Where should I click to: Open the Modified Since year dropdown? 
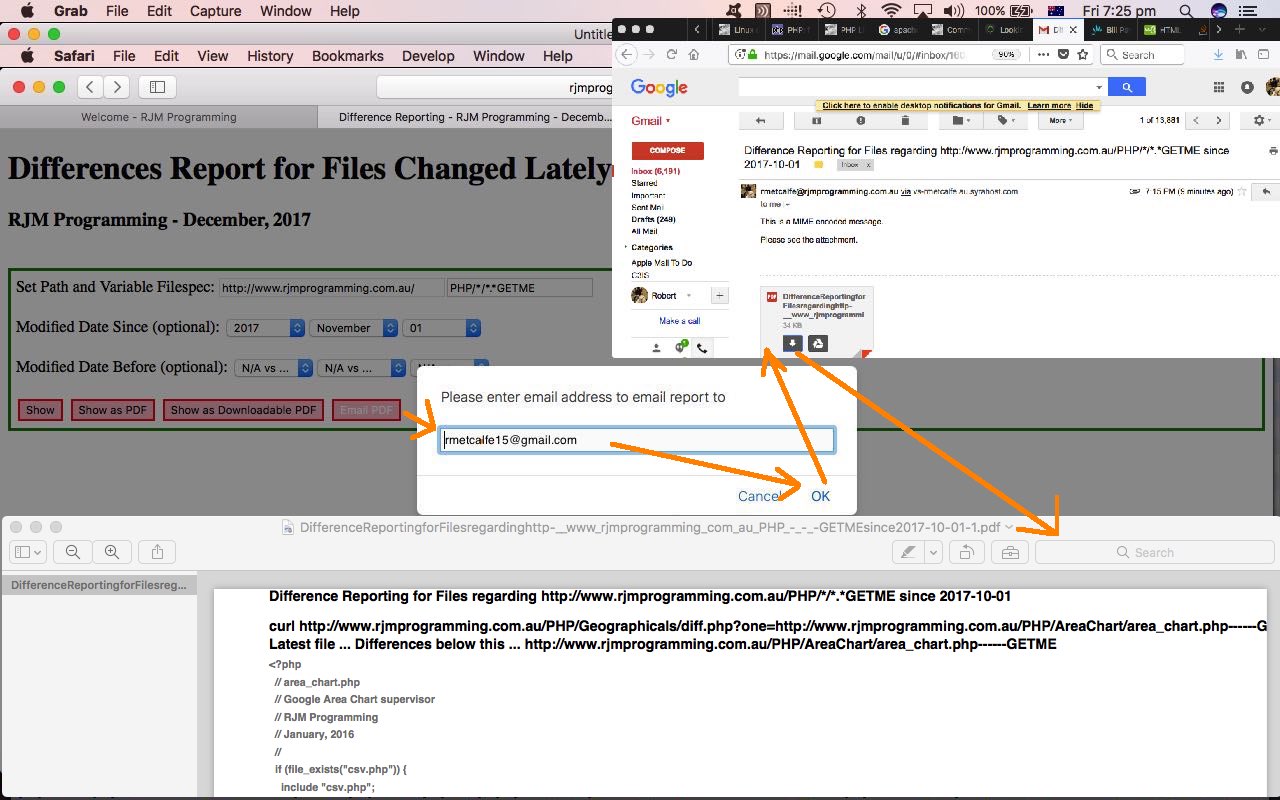coord(266,328)
